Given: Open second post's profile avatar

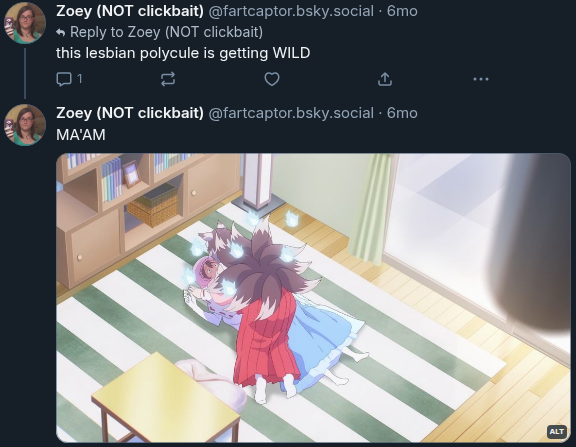Looking at the screenshot, I should [x=25, y=125].
